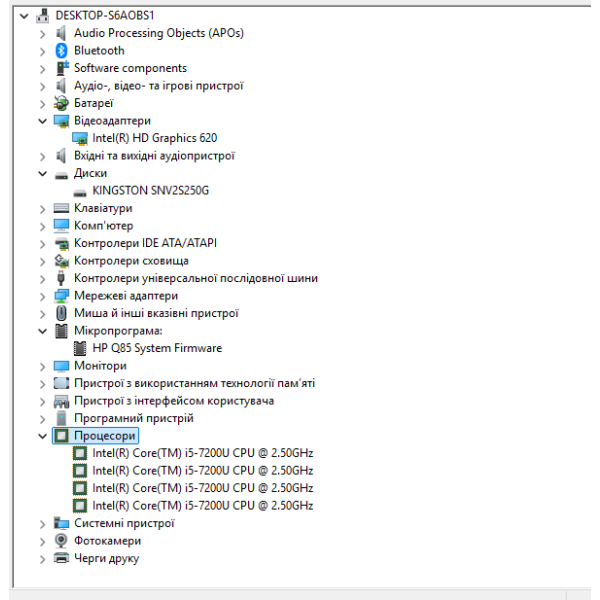Select Контролери IDE ATA/ATAPI label
Viewport: 600px width, 600px height.
tap(145, 243)
